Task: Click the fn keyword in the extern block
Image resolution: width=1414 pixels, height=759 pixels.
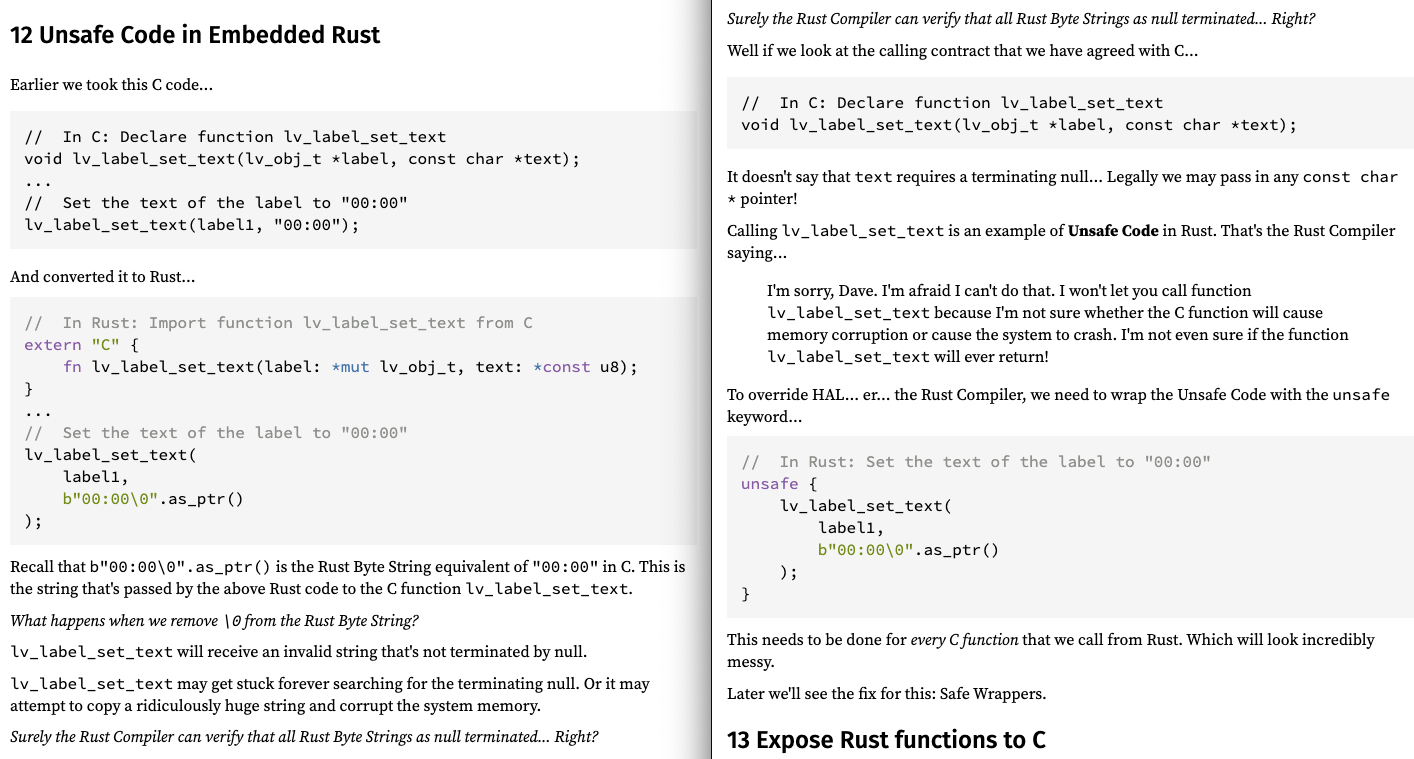Action: tap(72, 367)
